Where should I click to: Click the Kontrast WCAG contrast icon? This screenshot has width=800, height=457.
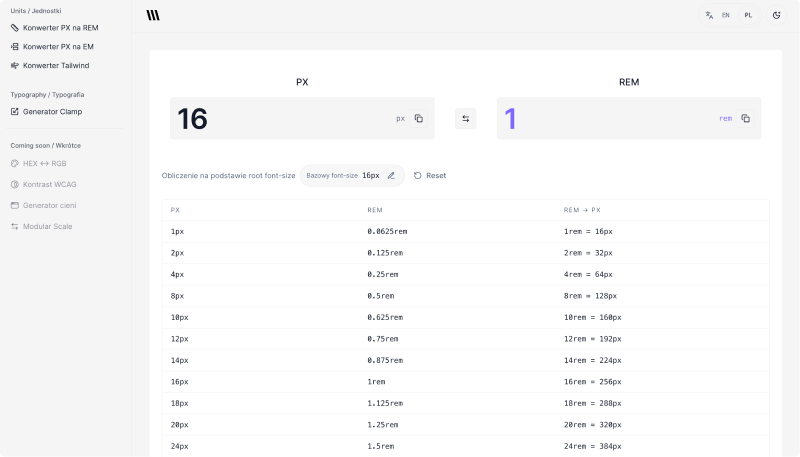coord(15,185)
